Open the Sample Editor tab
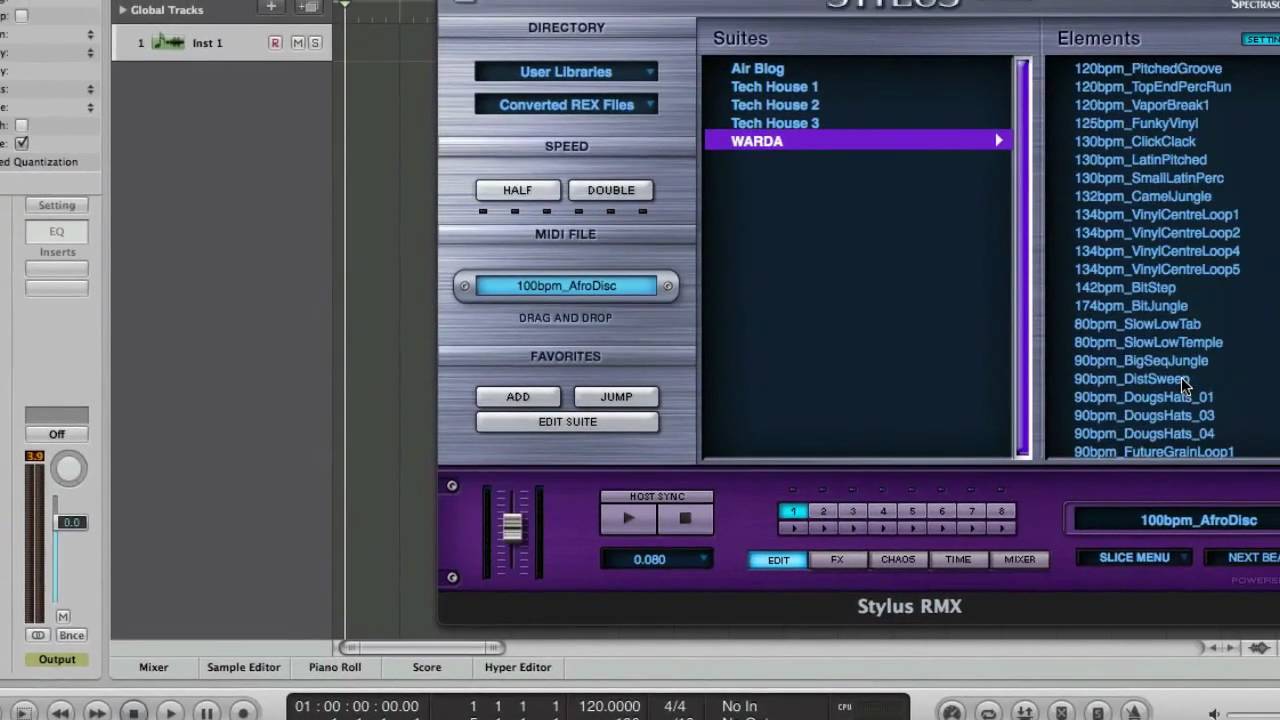Screen dimensions: 1280x720 243,667
